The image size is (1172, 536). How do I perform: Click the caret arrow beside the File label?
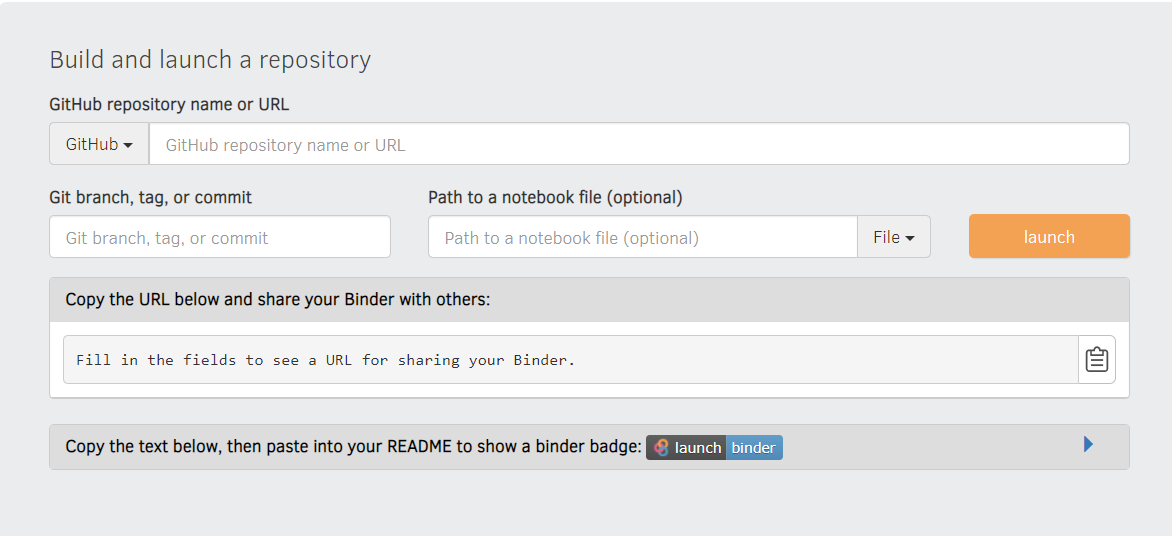[x=910, y=238]
